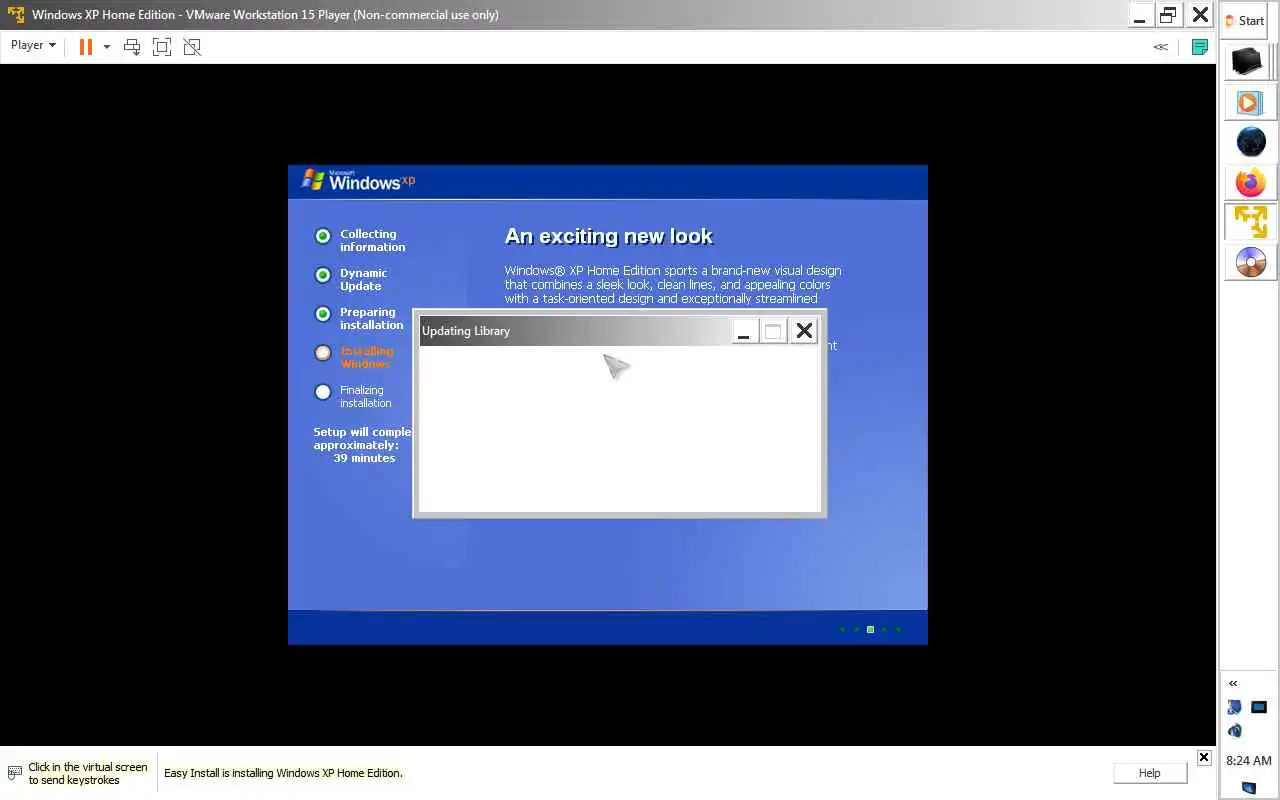
Task: Click the blue display tray icon
Action: coord(1259,707)
